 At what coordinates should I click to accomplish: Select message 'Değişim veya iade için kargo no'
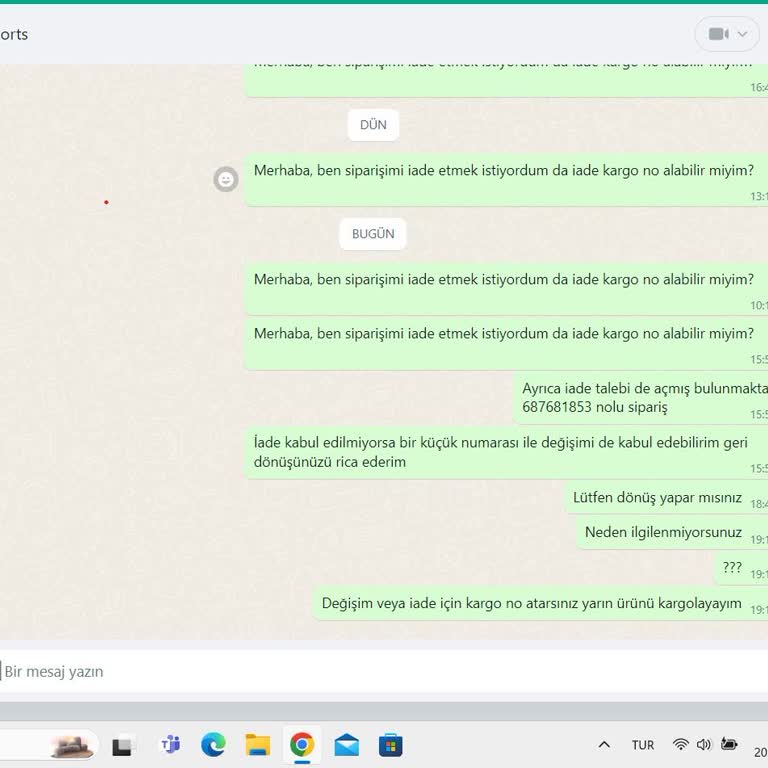tap(540, 603)
